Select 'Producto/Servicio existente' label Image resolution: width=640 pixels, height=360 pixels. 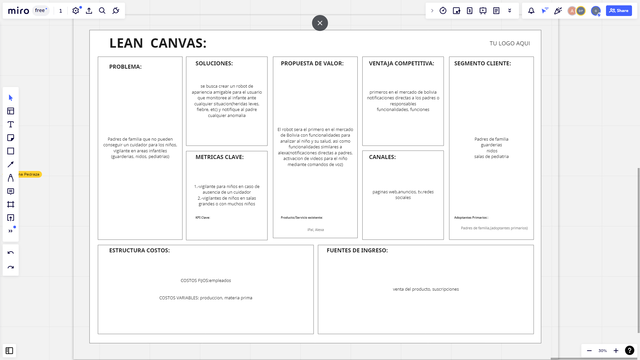click(301, 218)
